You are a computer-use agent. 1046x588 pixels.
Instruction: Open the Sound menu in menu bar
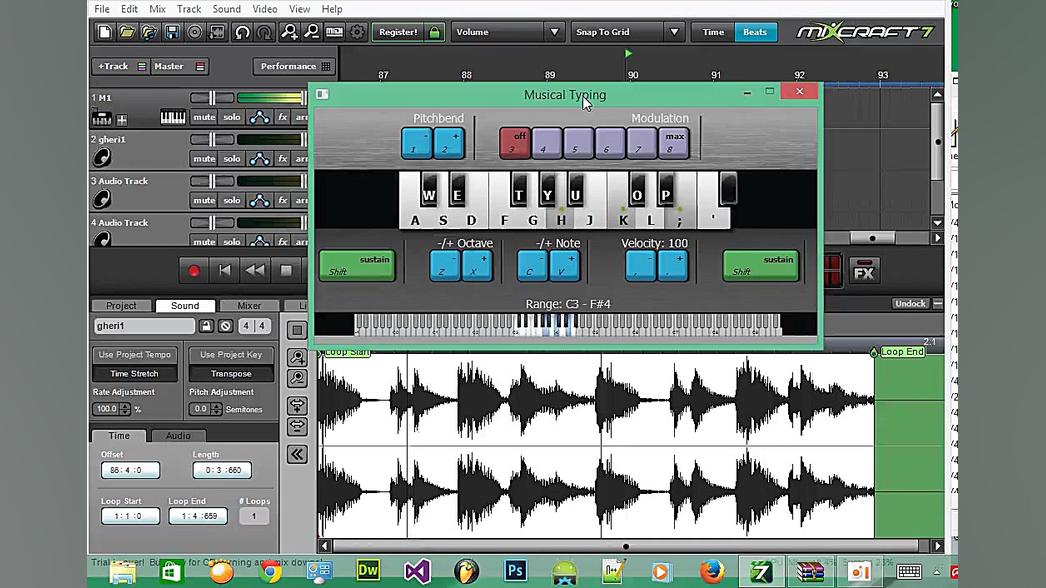(226, 9)
